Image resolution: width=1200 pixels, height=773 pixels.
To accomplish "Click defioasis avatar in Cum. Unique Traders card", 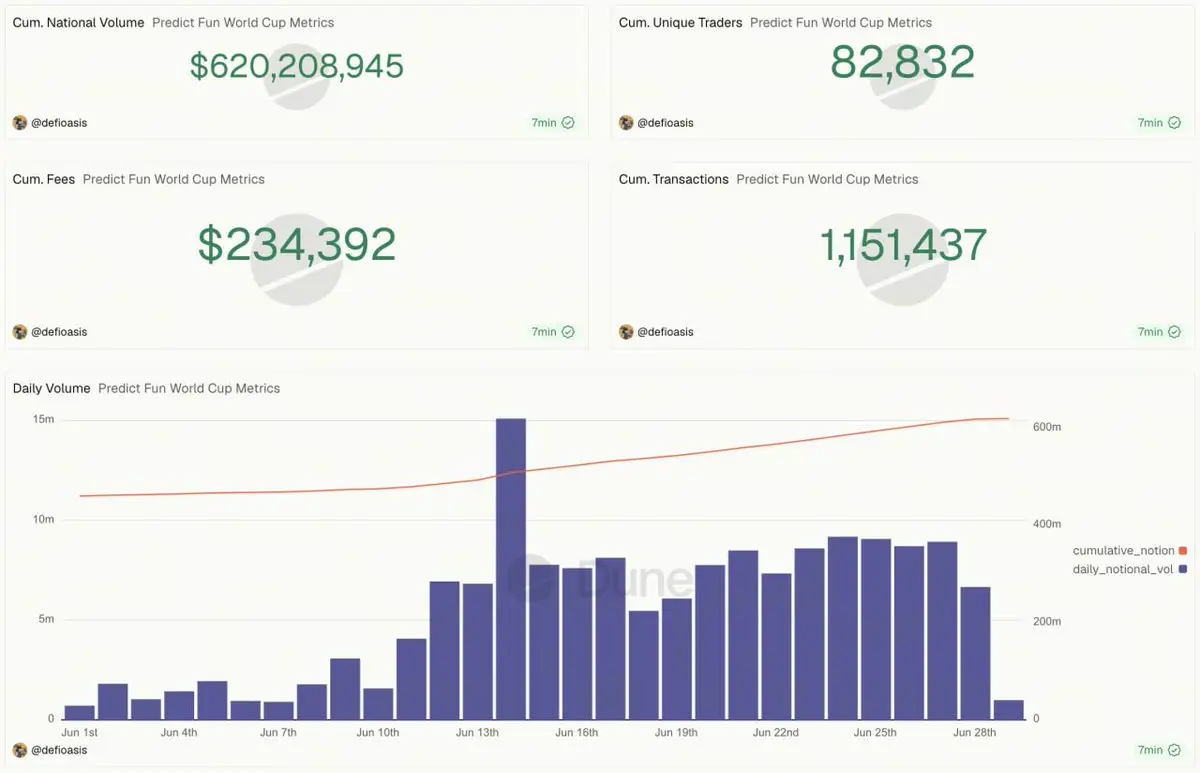I will [626, 123].
